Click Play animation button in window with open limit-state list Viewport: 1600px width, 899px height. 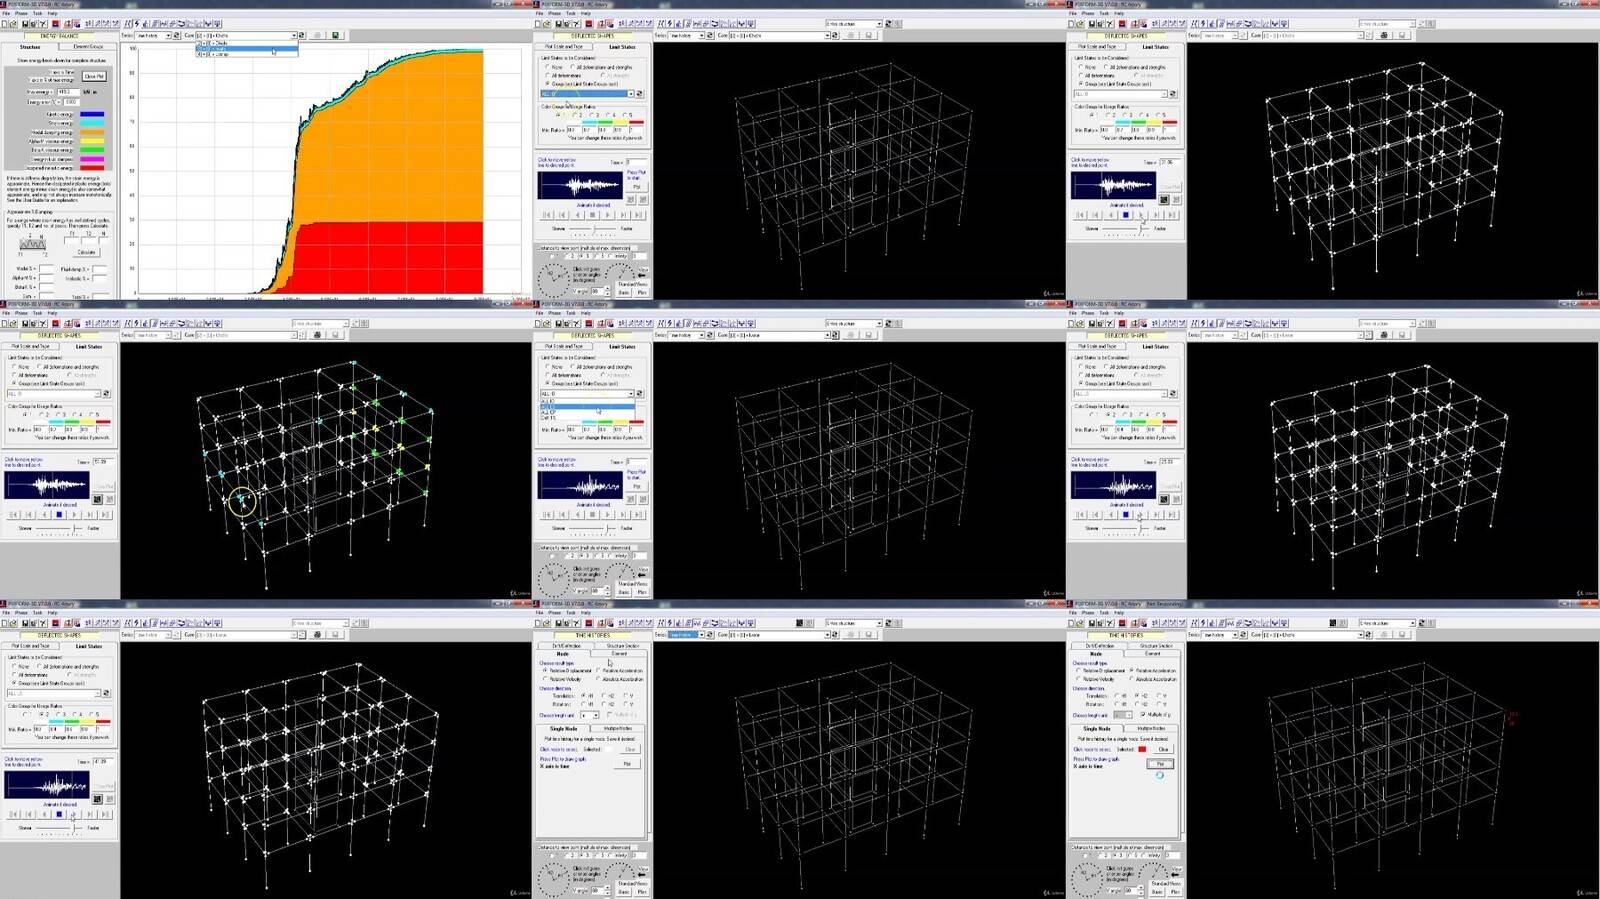pos(607,515)
